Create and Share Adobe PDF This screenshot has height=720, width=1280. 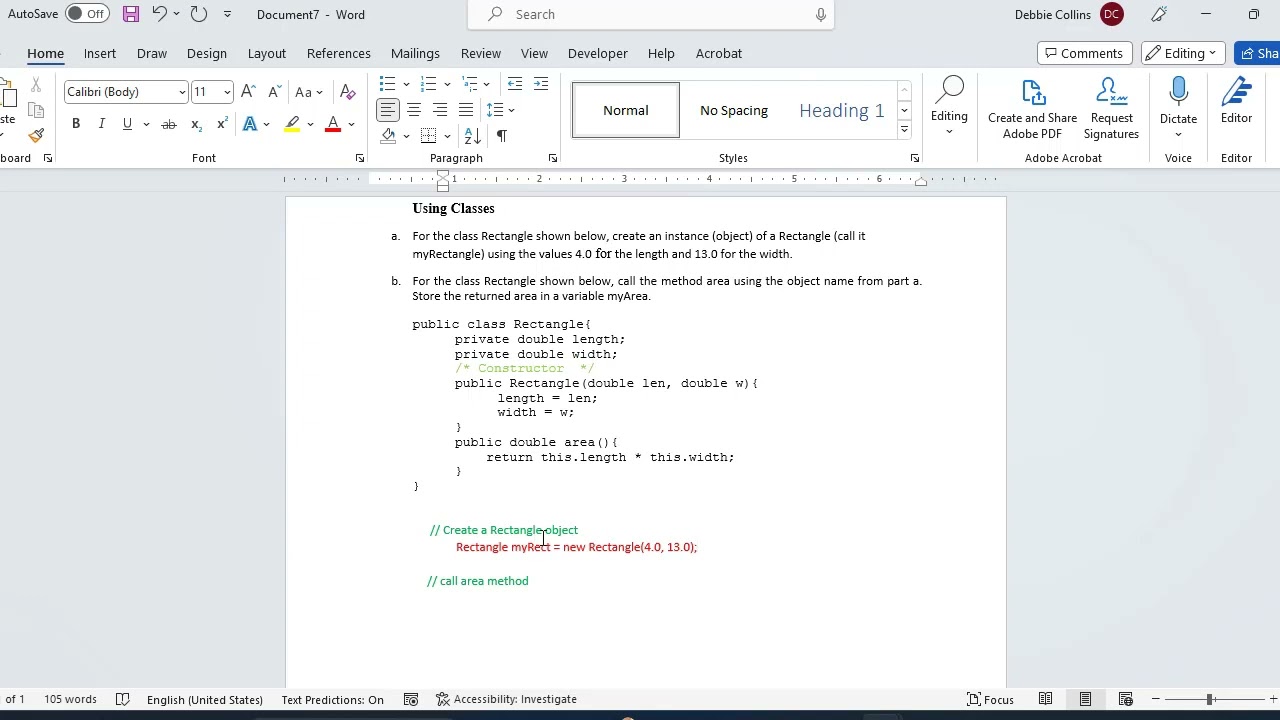pos(1032,110)
